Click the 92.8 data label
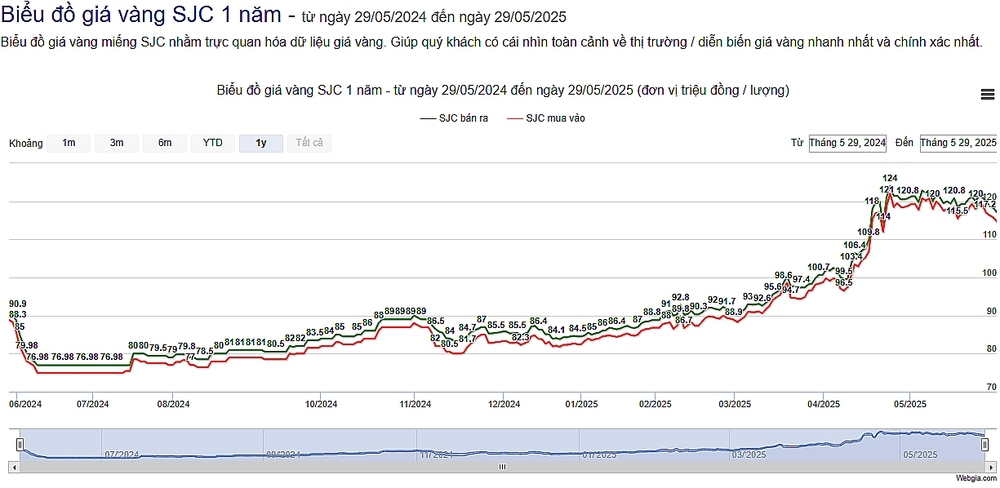 click(680, 297)
